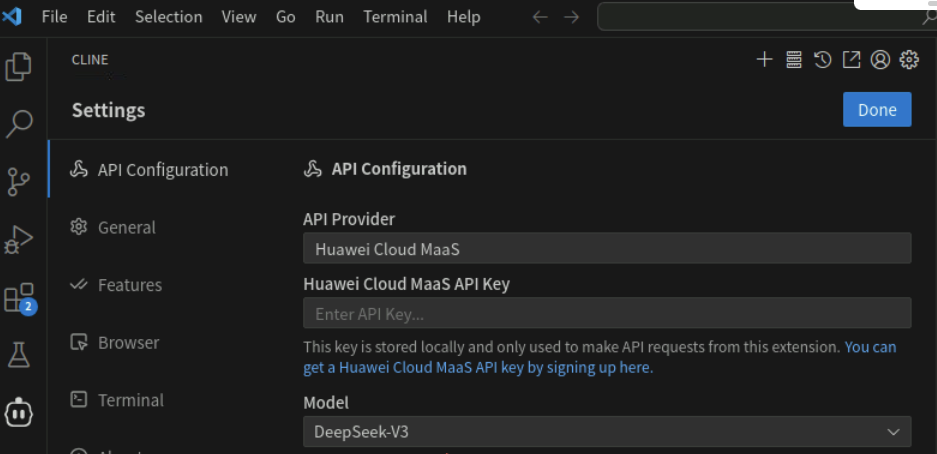The width and height of the screenshot is (937, 454).
Task: Switch to the Features settings tab
Action: (129, 285)
